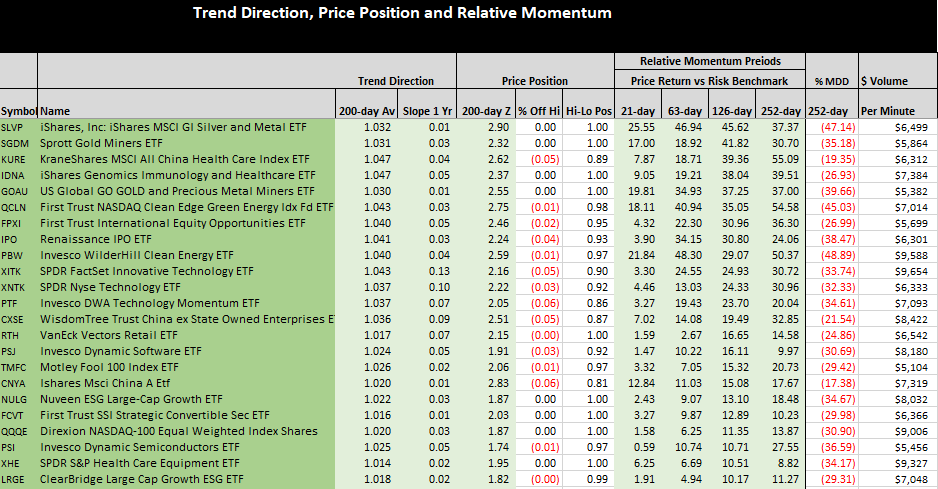Select the Name column header
The image size is (938, 489).
tap(56, 110)
